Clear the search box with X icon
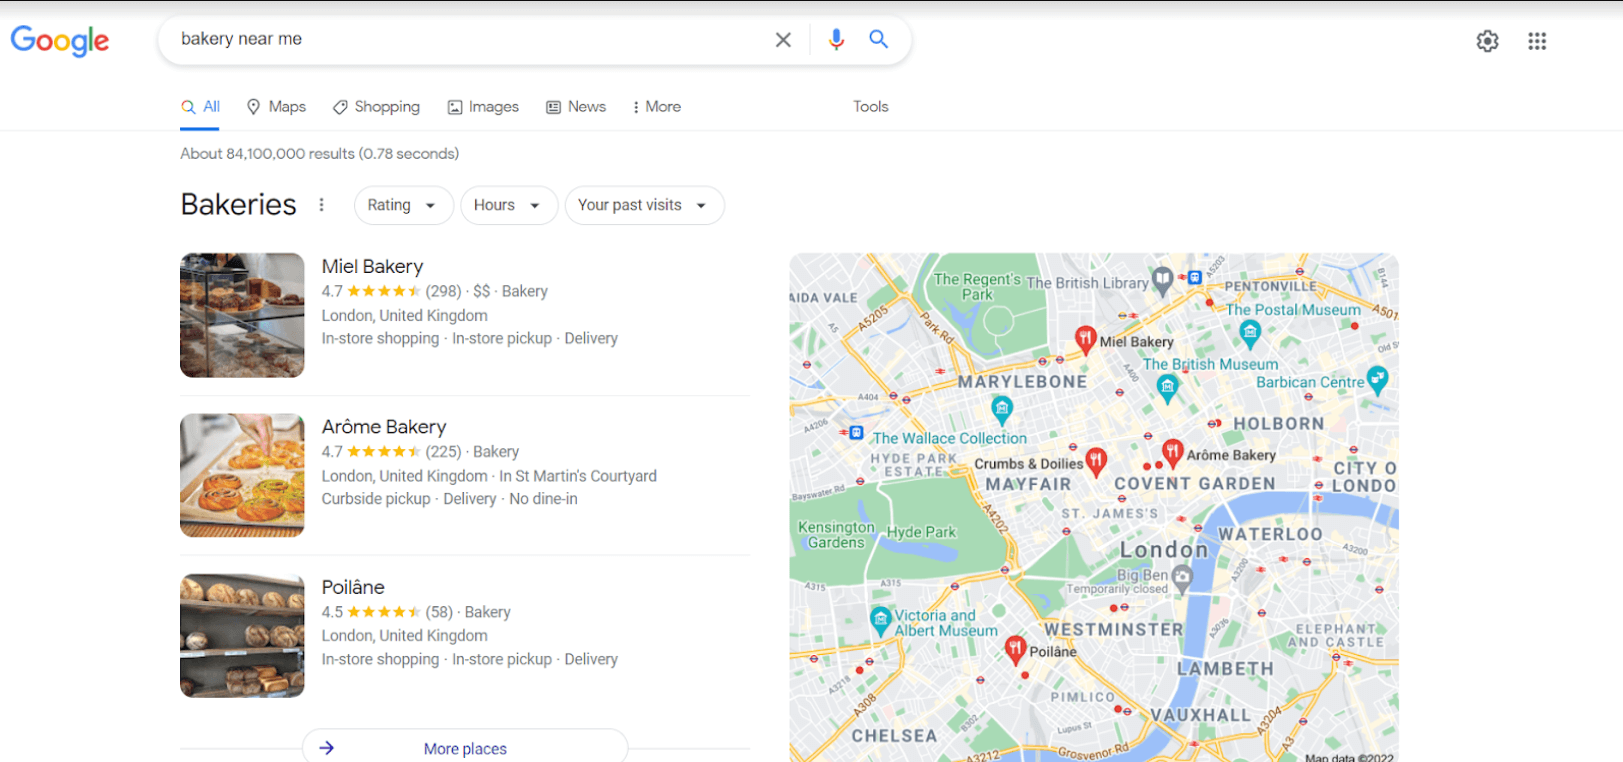 [783, 40]
